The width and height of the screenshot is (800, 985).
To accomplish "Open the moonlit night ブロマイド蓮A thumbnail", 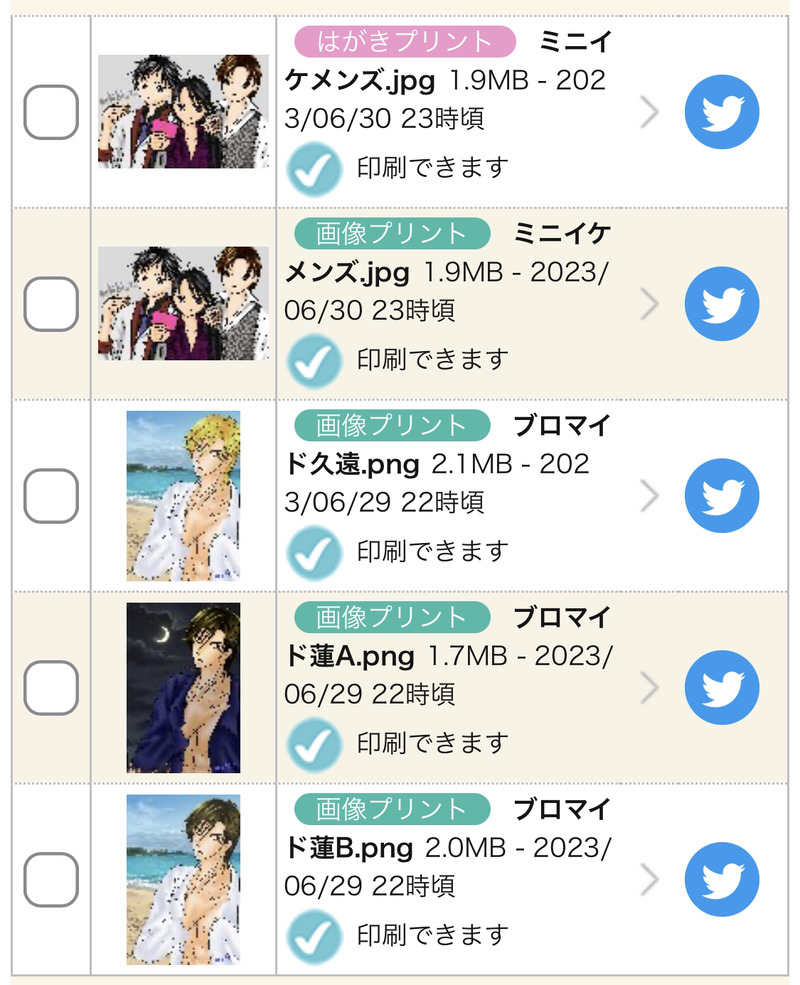I will [x=183, y=688].
